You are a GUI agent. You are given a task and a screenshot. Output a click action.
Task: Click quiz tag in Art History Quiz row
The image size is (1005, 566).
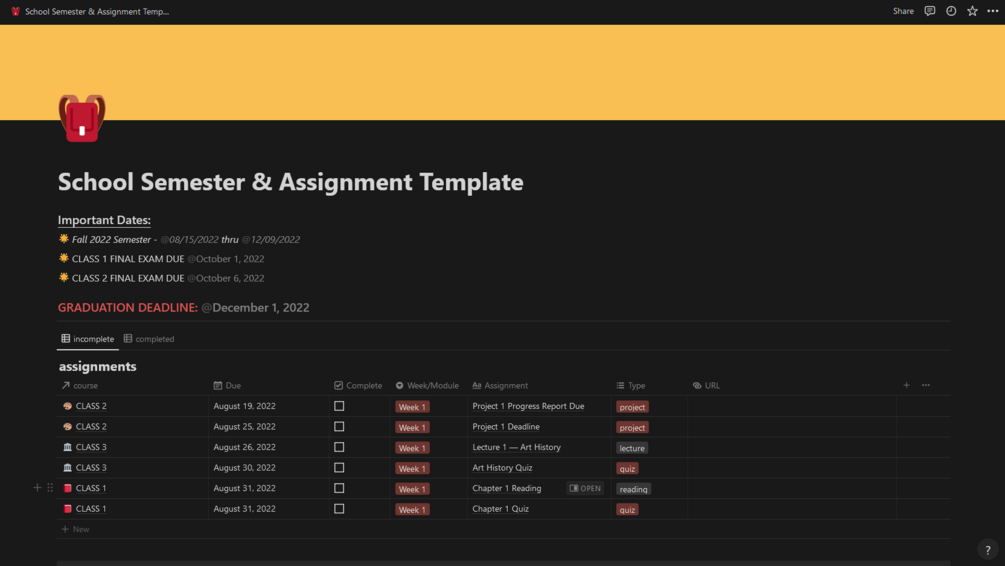[x=627, y=468]
